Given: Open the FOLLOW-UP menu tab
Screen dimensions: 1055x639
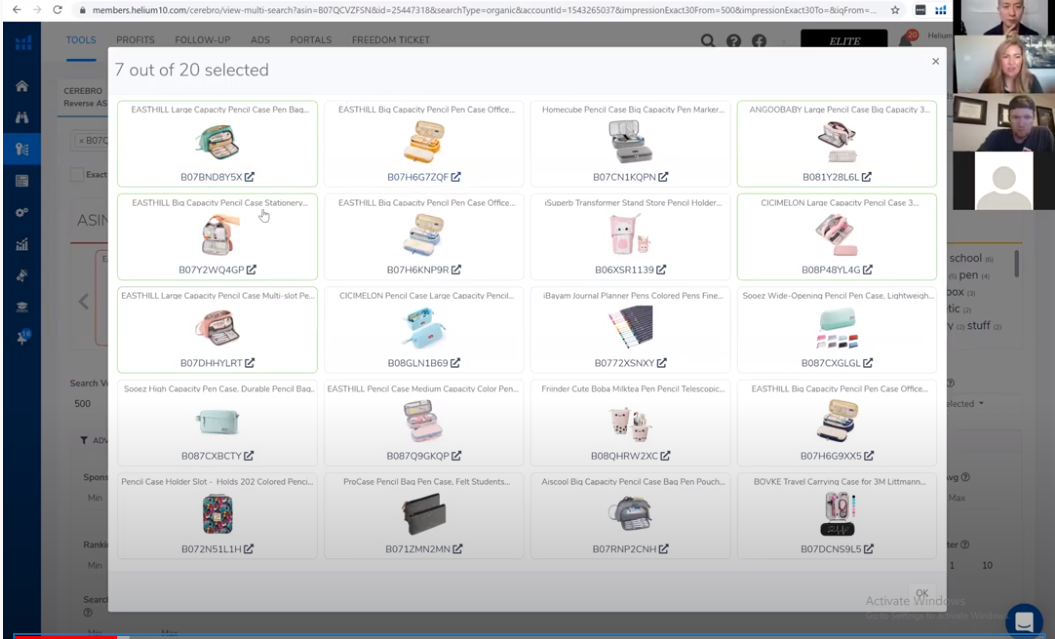Looking at the screenshot, I should pos(203,40).
